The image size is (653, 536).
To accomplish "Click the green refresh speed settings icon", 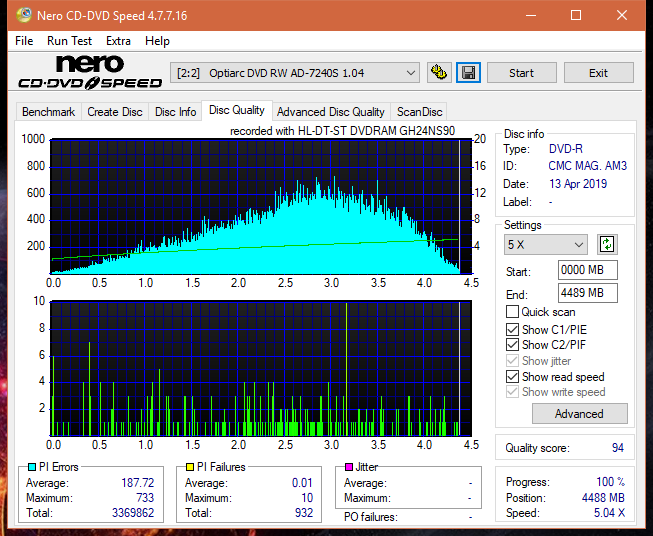I will point(607,244).
